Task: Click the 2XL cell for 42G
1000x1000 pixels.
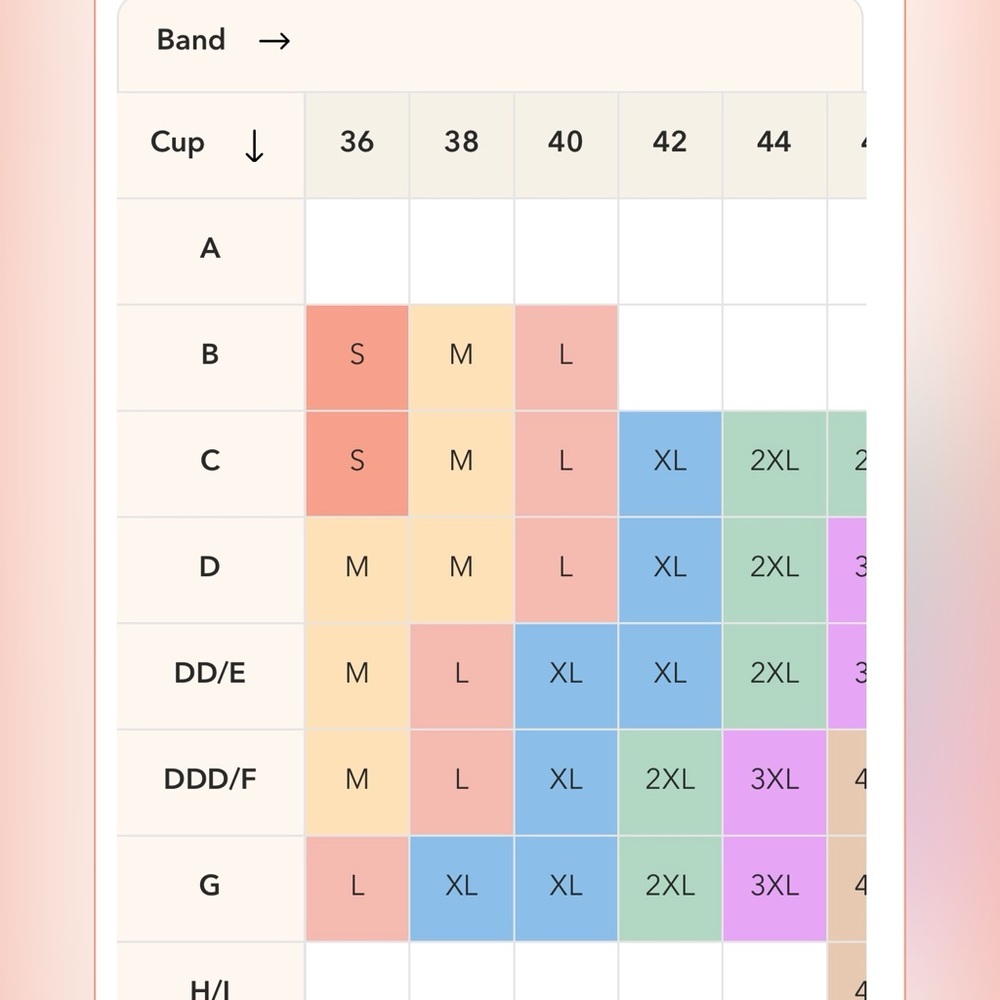Action: [669, 885]
